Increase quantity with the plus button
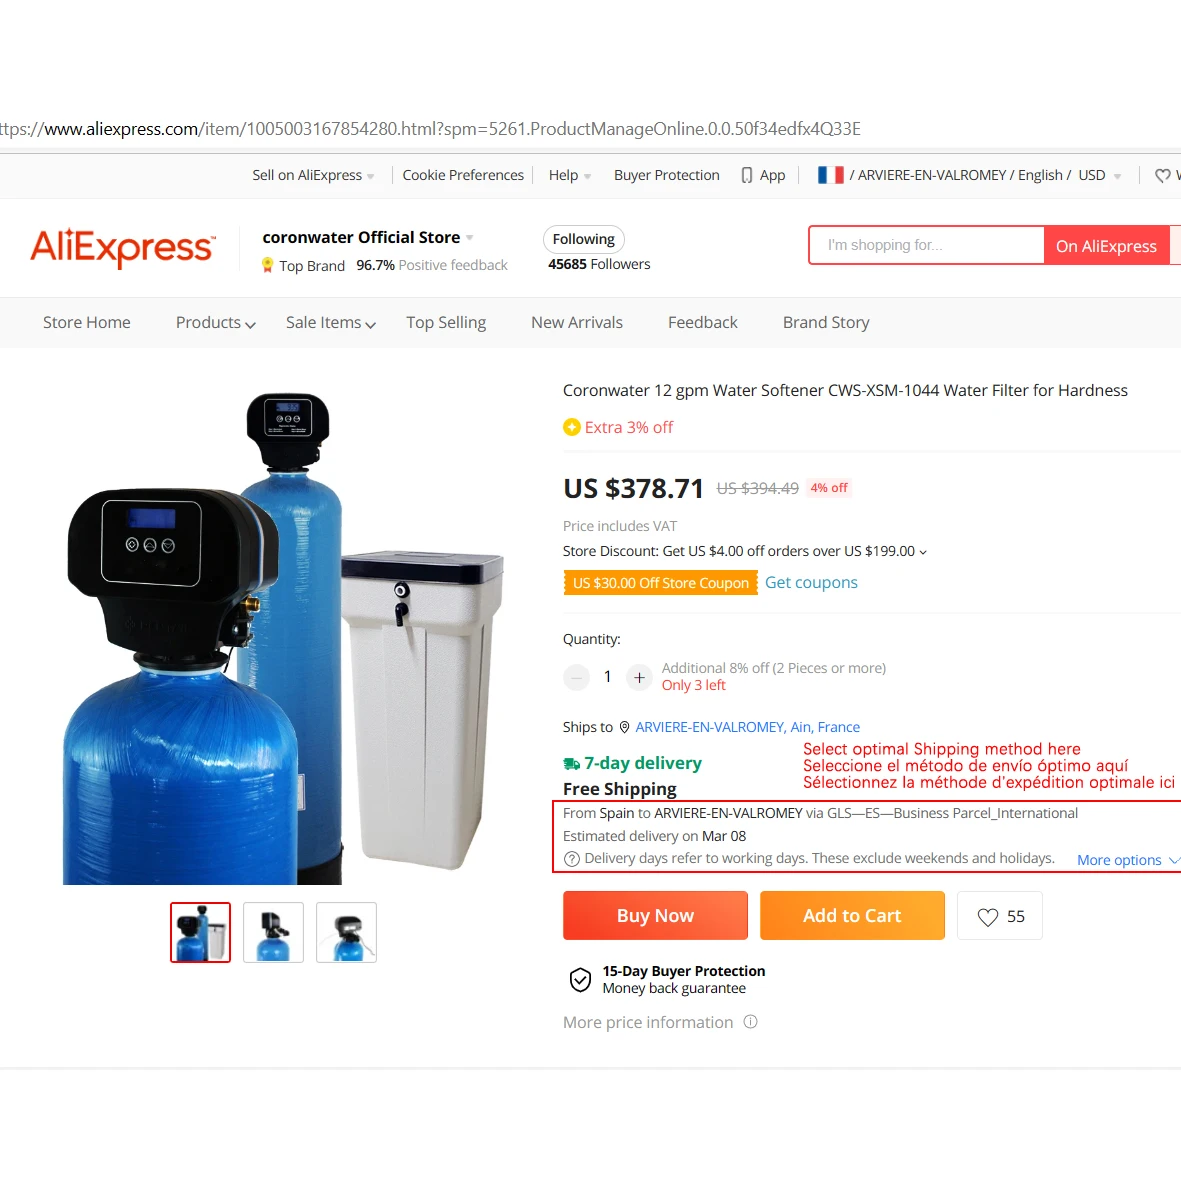Viewport: 1181px width, 1181px height. (639, 678)
